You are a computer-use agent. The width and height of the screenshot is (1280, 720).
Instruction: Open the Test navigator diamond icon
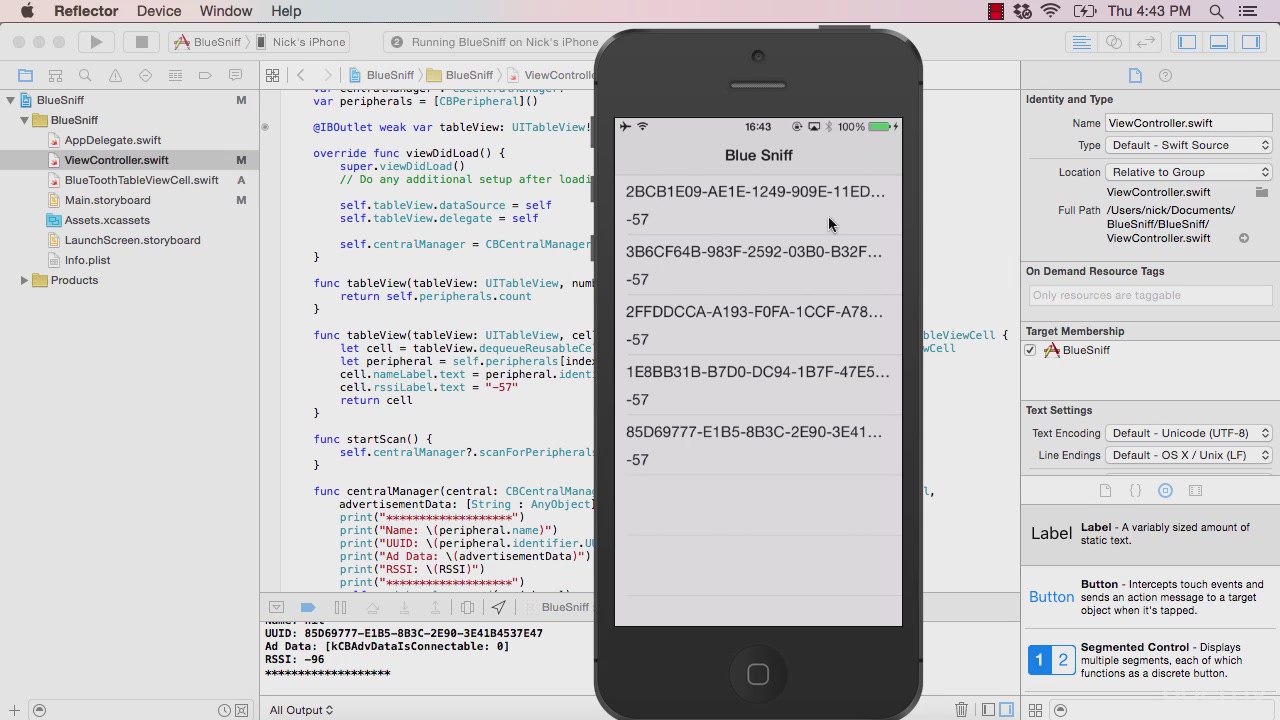[145, 75]
